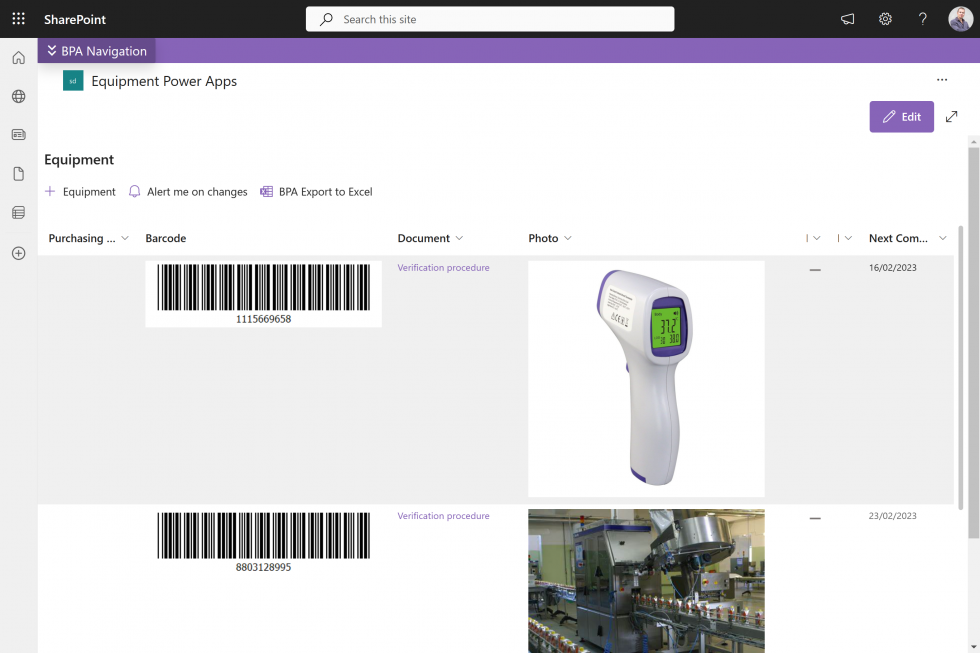
Task: Open the Equipment Power Apps ellipsis menu
Action: point(941,79)
